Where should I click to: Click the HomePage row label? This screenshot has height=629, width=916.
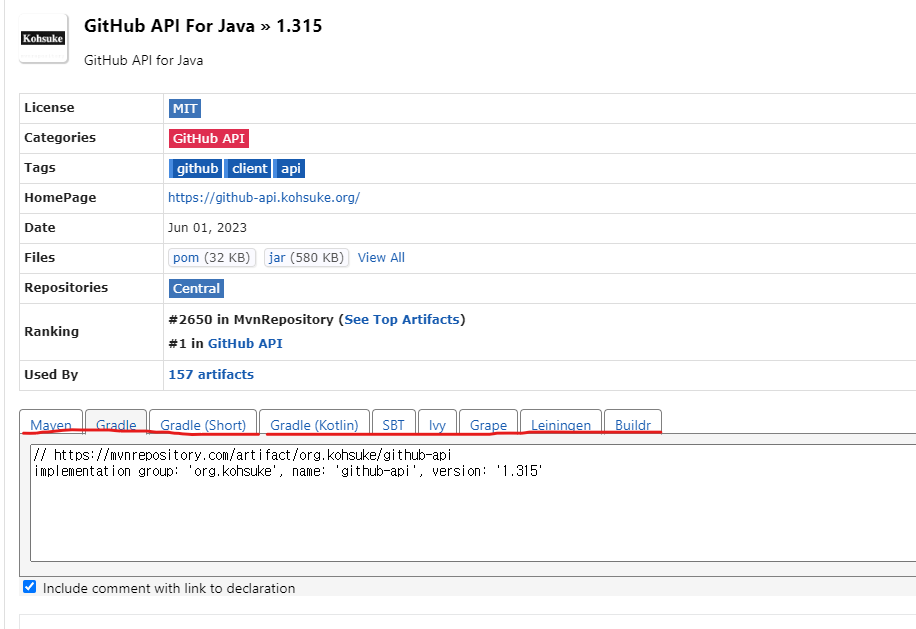pos(60,197)
